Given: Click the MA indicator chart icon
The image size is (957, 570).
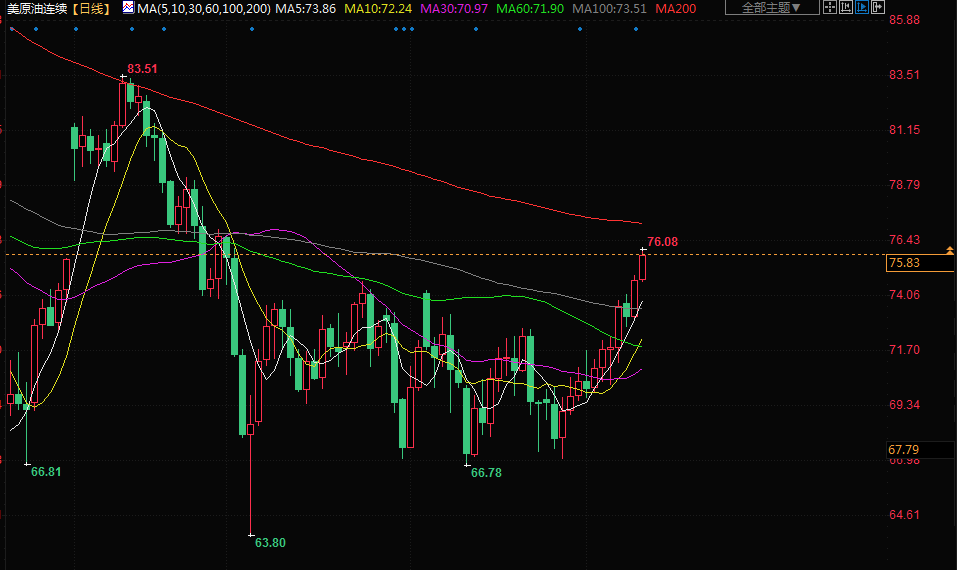Looking at the screenshot, I should [128, 7].
